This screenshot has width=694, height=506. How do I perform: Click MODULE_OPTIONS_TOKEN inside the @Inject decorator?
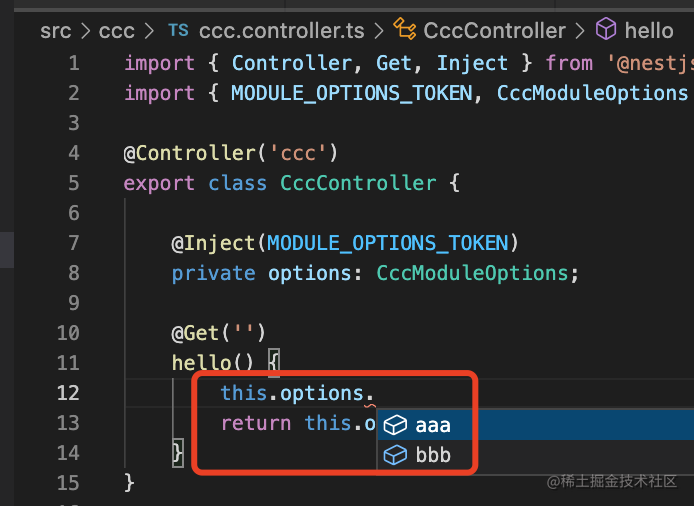388,243
